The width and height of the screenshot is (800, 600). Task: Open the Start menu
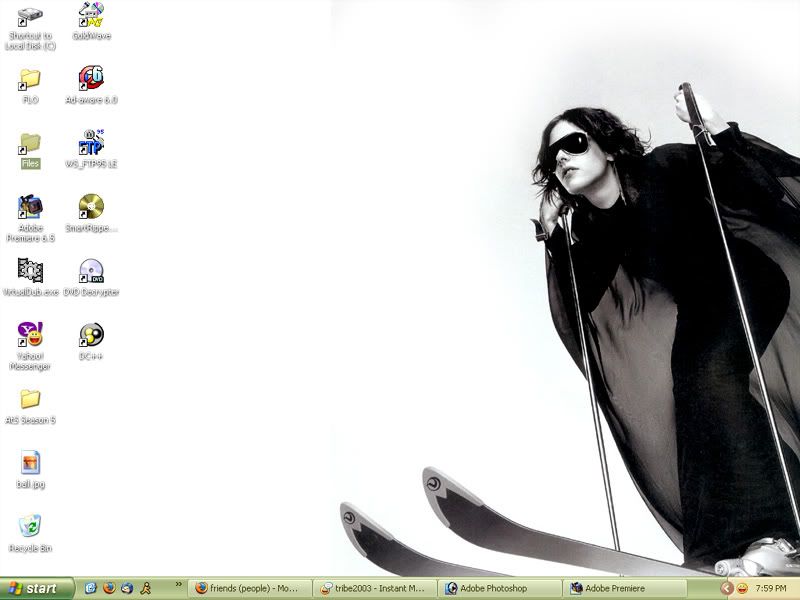(37, 588)
